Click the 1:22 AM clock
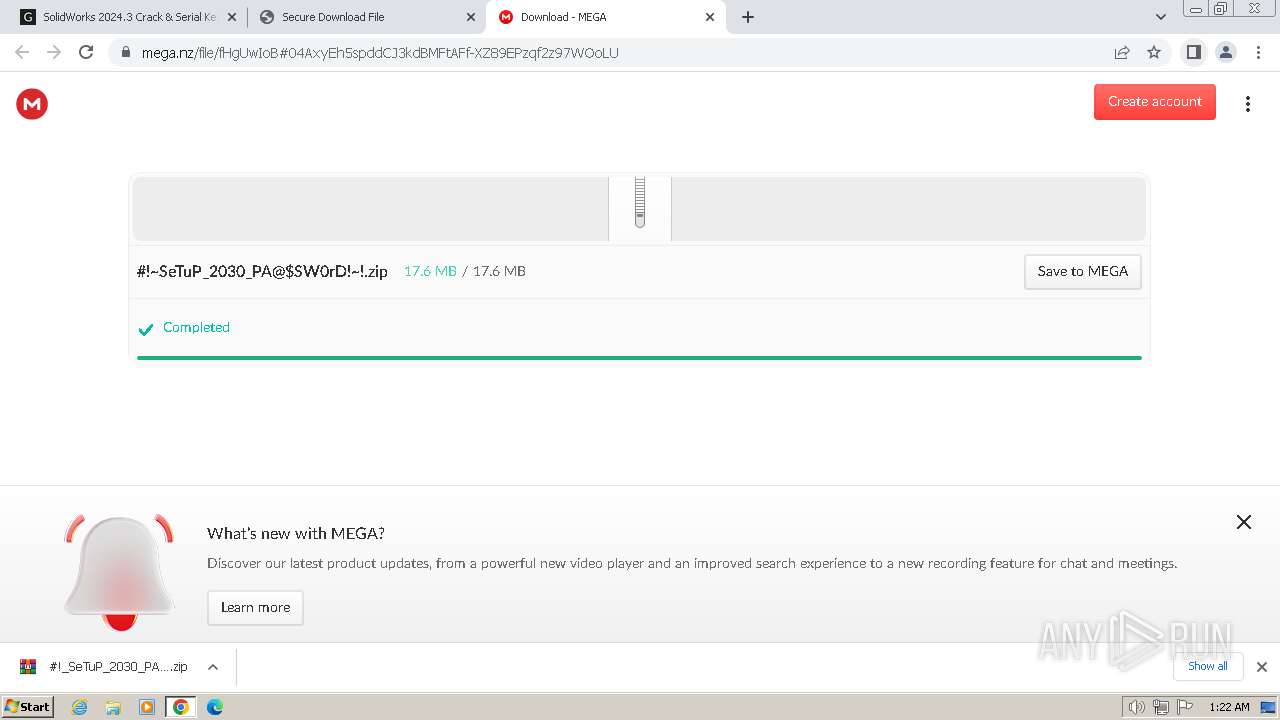 [x=1229, y=707]
